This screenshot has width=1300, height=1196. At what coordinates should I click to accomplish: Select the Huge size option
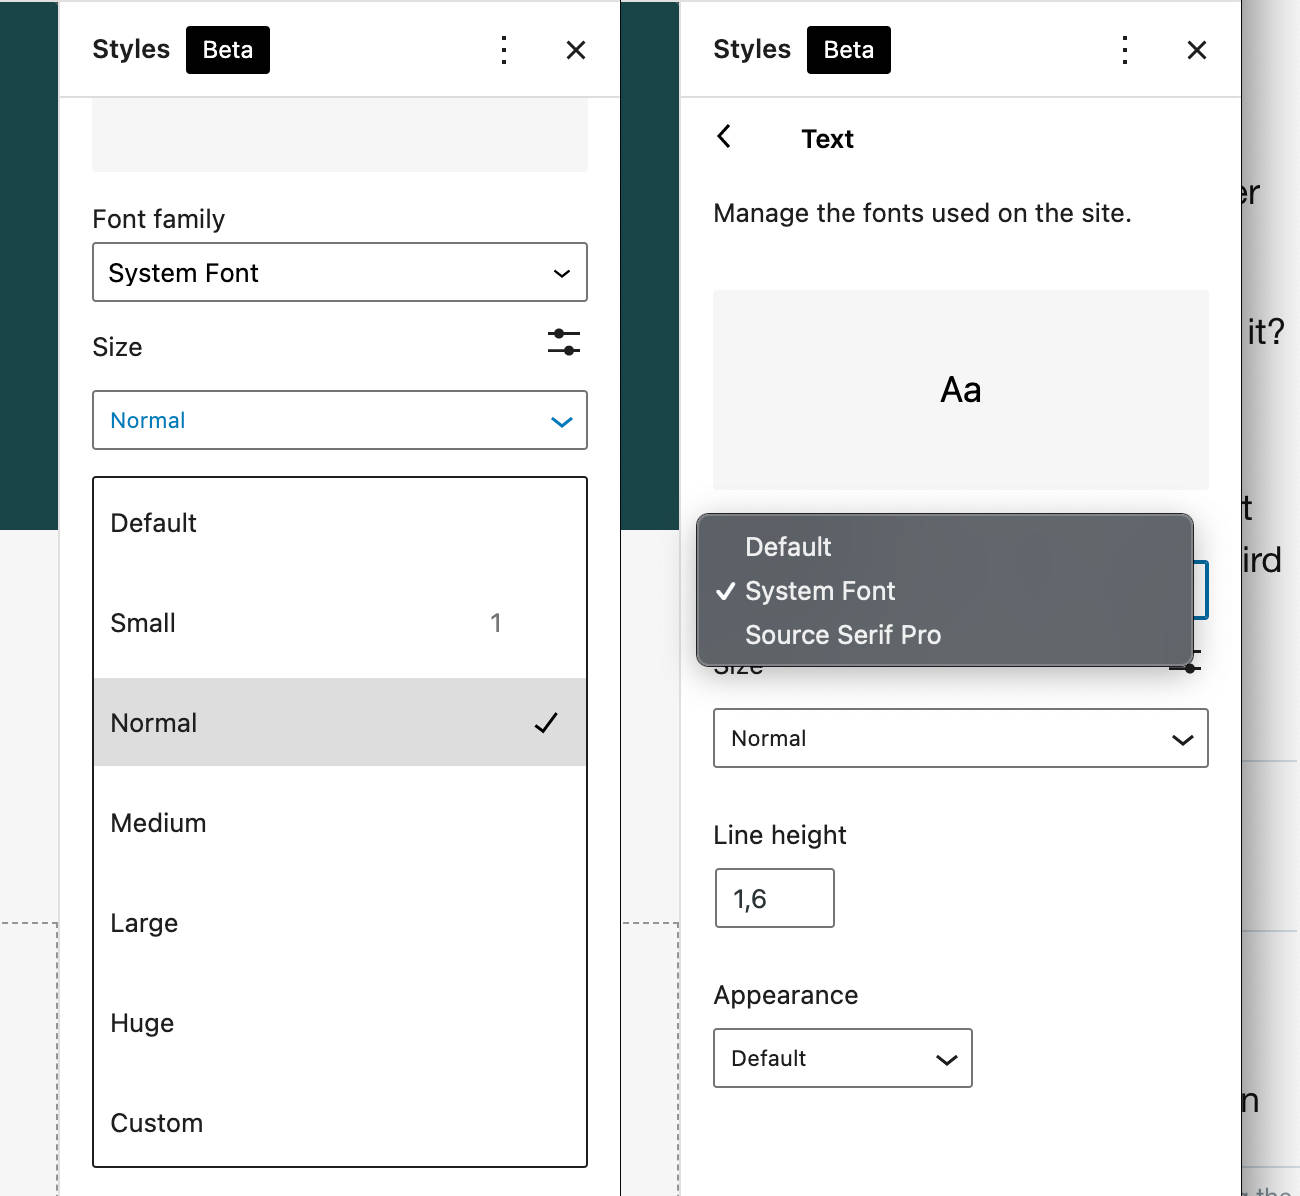[x=142, y=1022]
